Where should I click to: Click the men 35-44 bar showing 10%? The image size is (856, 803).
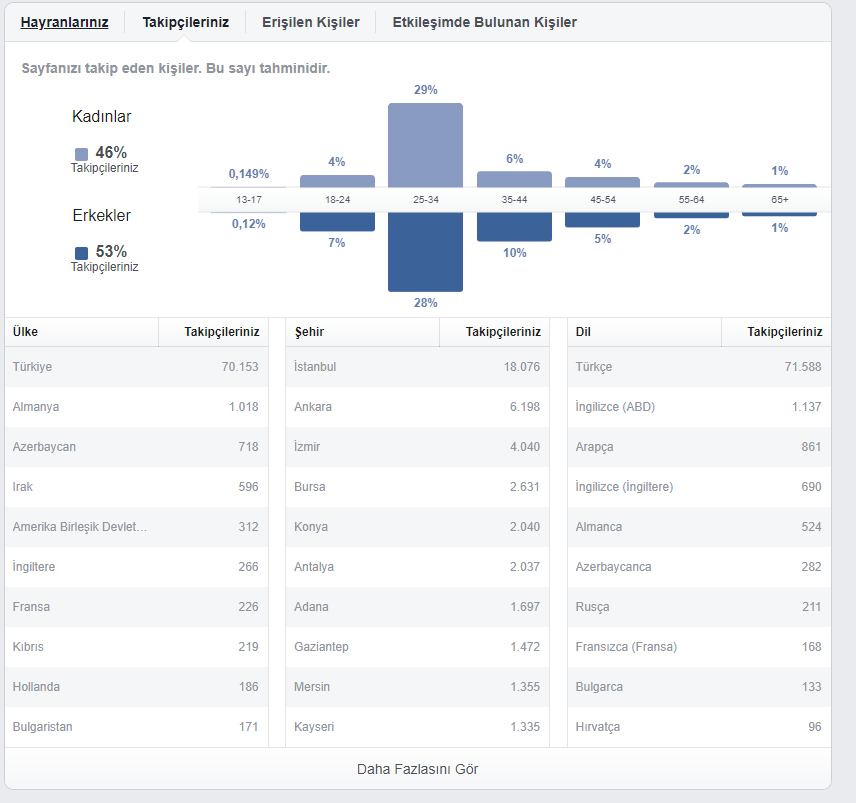coord(514,227)
